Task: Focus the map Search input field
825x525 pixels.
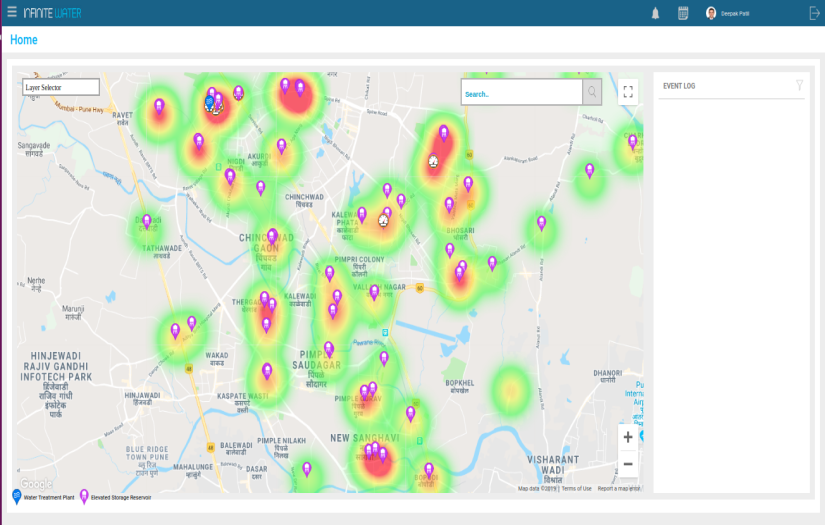Action: coord(521,93)
